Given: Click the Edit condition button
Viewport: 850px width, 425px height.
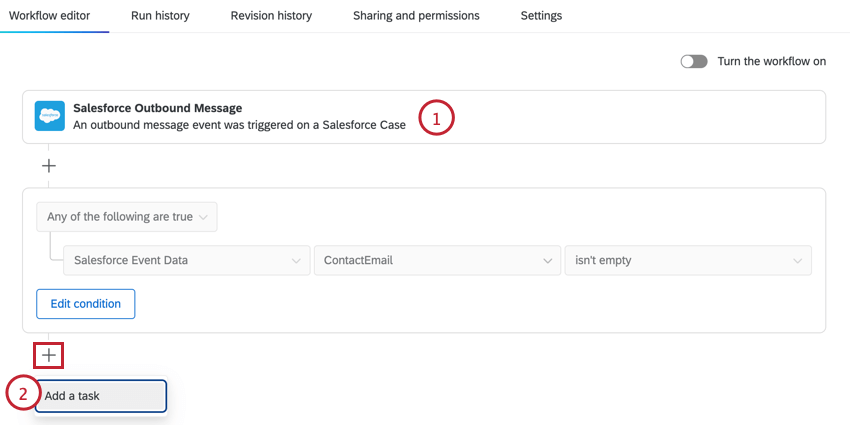Looking at the screenshot, I should (85, 304).
